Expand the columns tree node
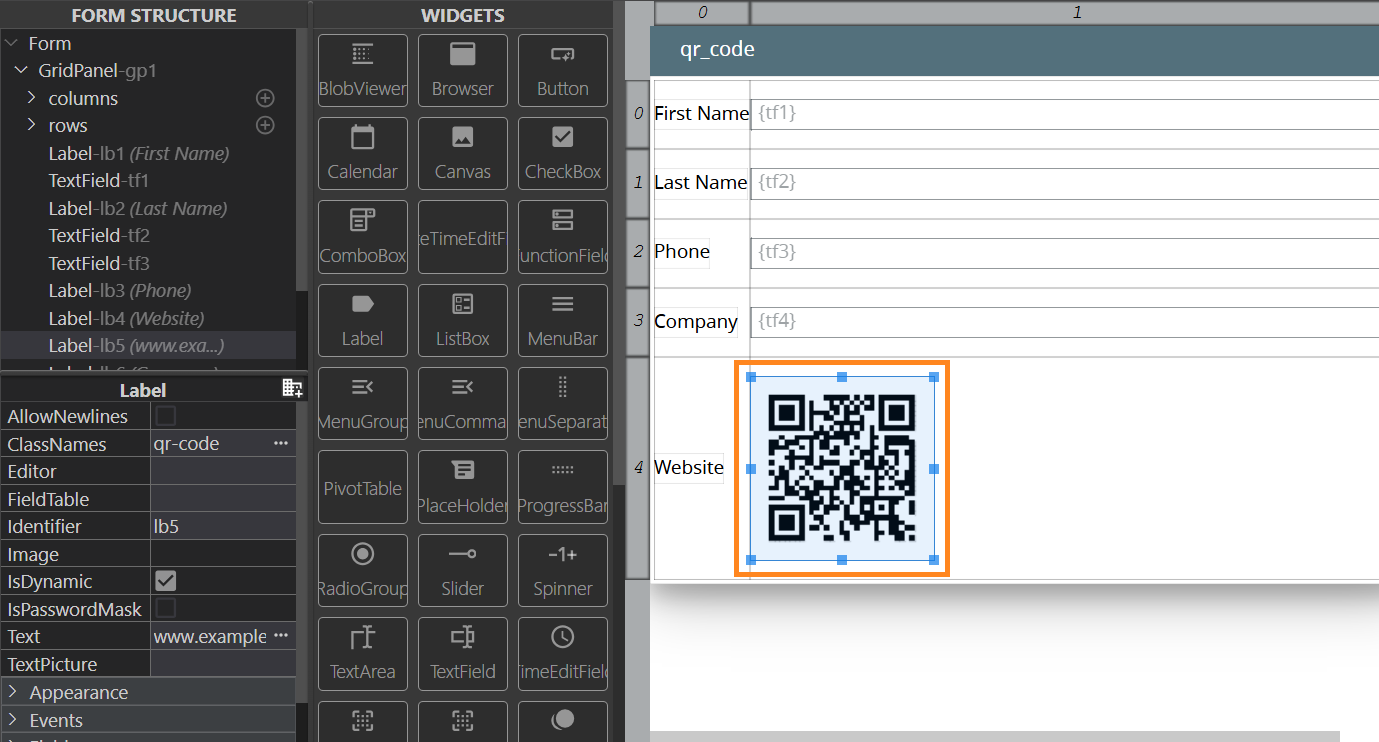The height and width of the screenshot is (742, 1379). (31, 98)
